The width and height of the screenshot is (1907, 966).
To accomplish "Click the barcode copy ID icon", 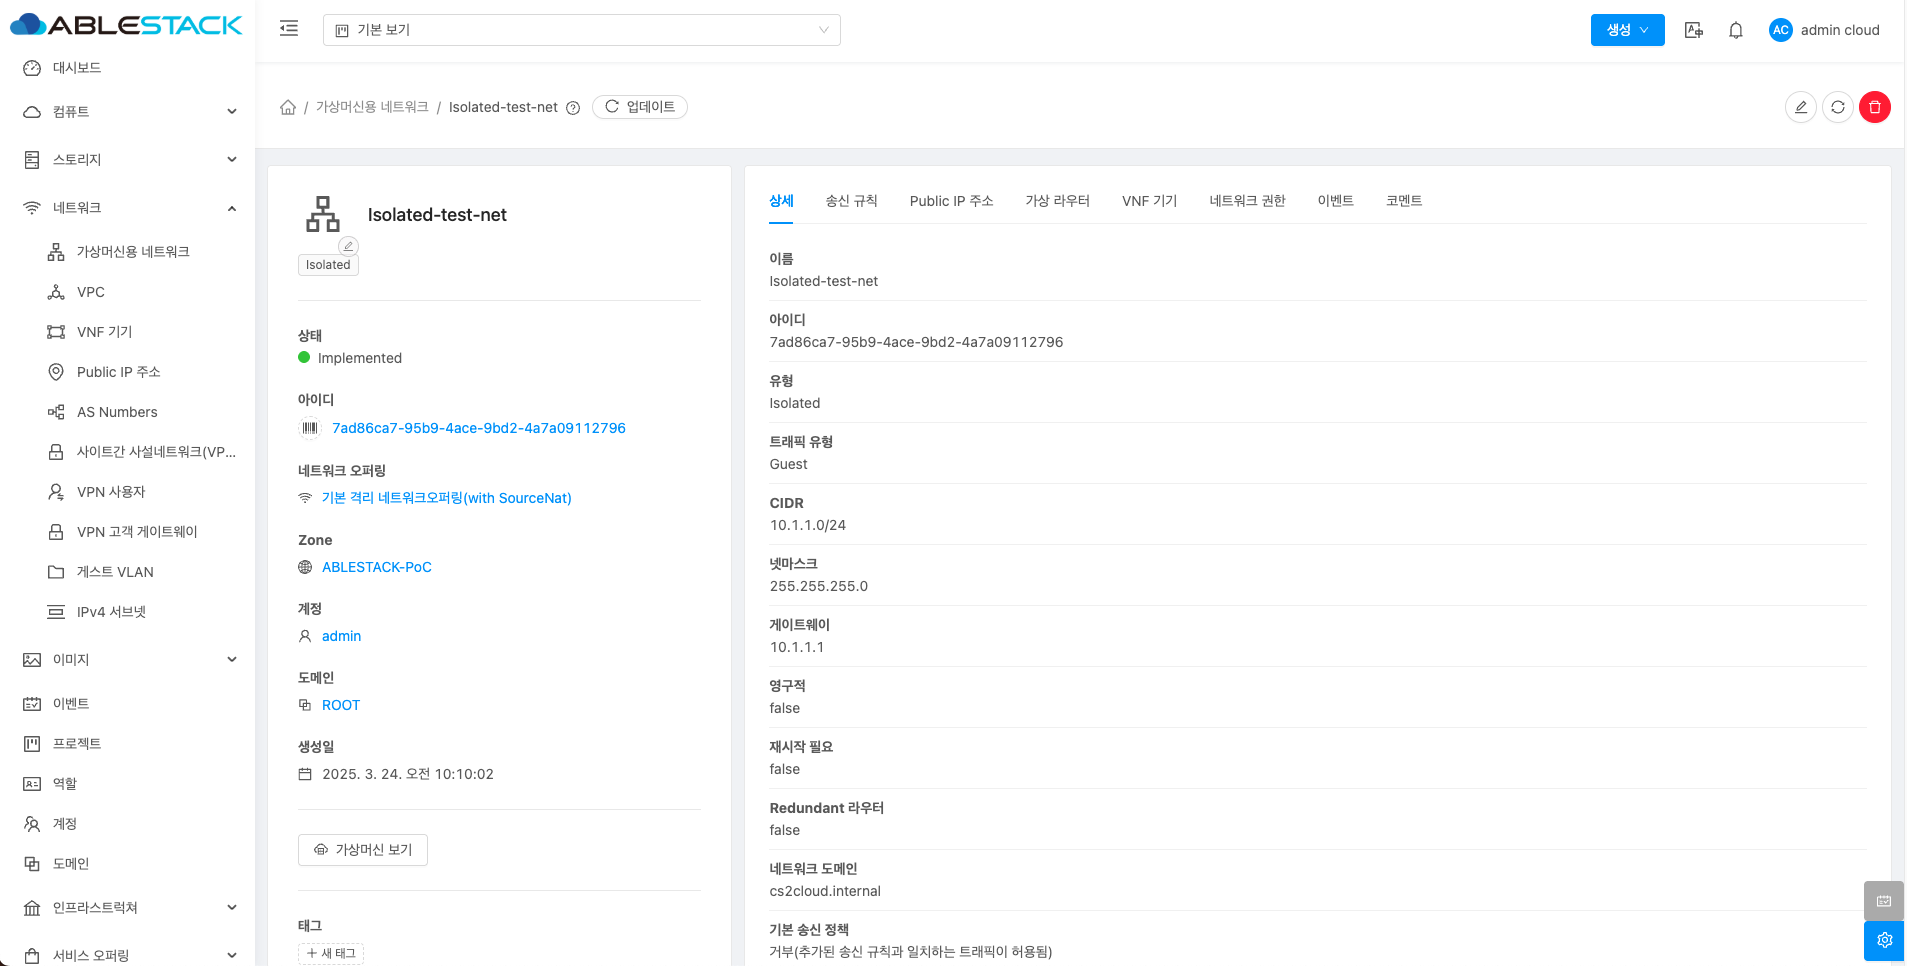I will (x=310, y=428).
